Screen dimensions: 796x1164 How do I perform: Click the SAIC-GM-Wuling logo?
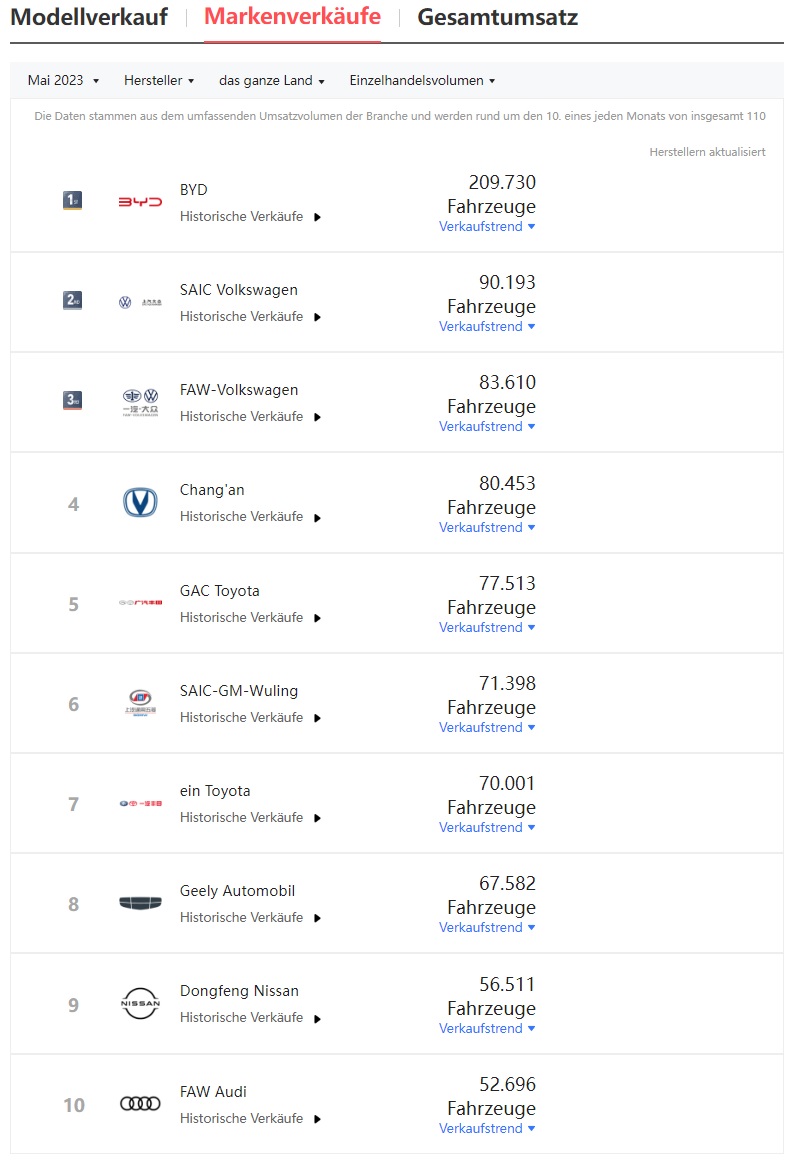point(140,703)
